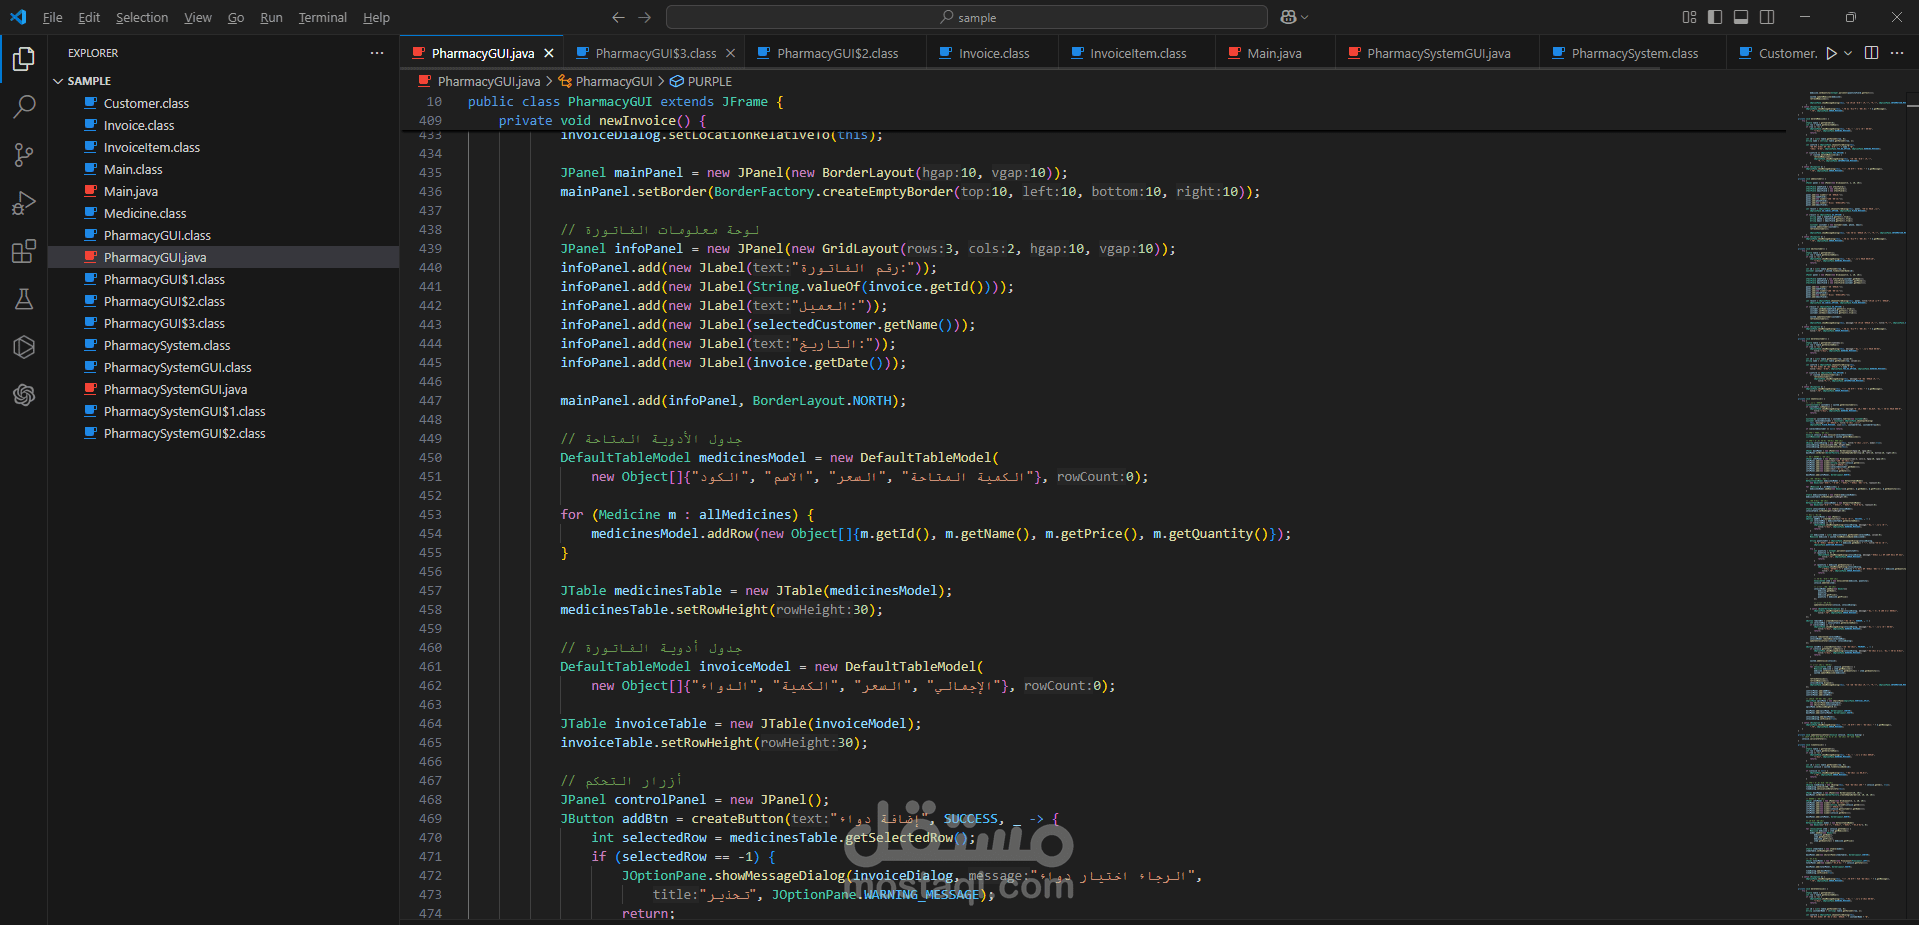Open Source Control view
Image resolution: width=1919 pixels, height=925 pixels.
[24, 155]
